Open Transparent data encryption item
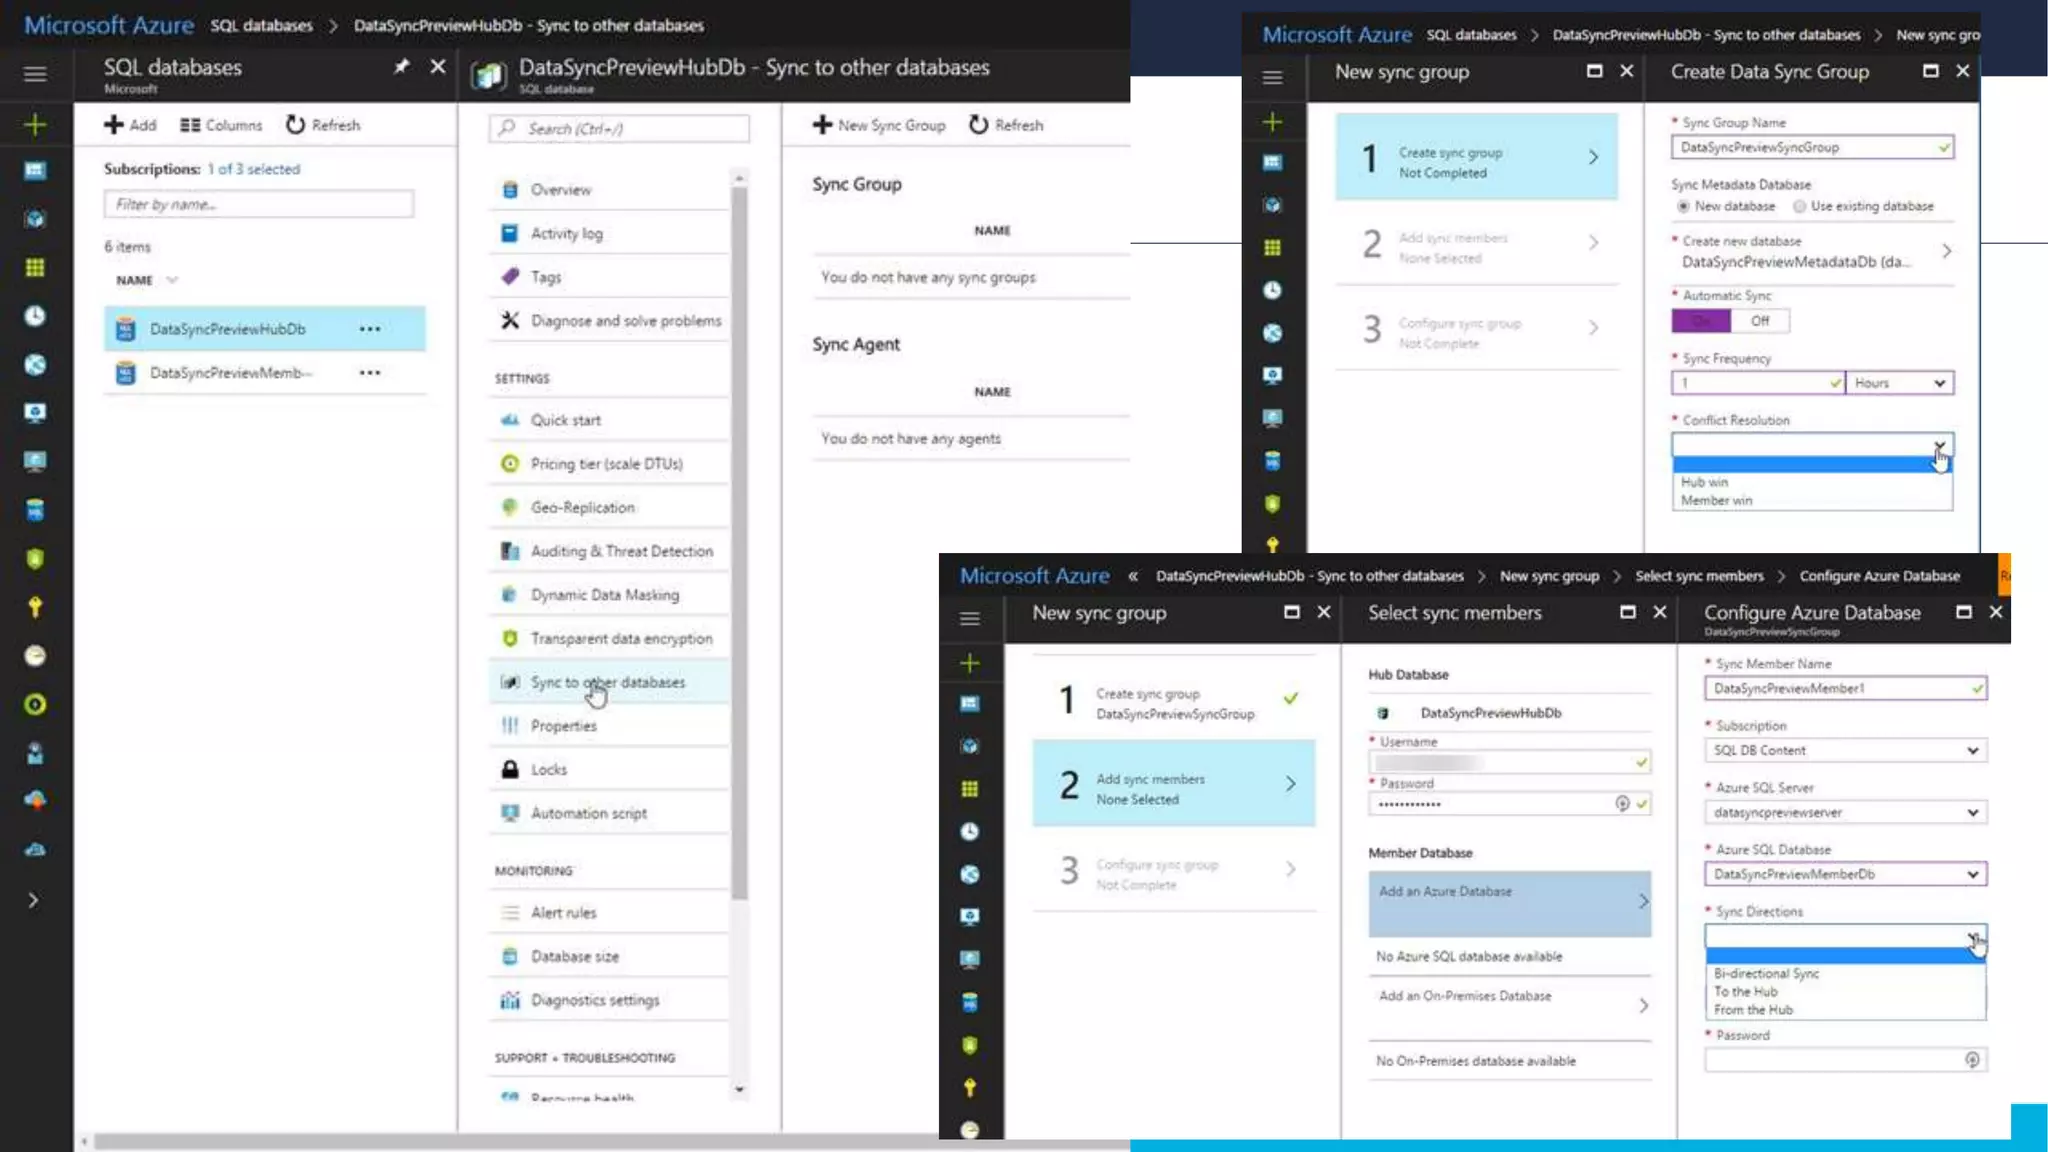 pos(609,639)
